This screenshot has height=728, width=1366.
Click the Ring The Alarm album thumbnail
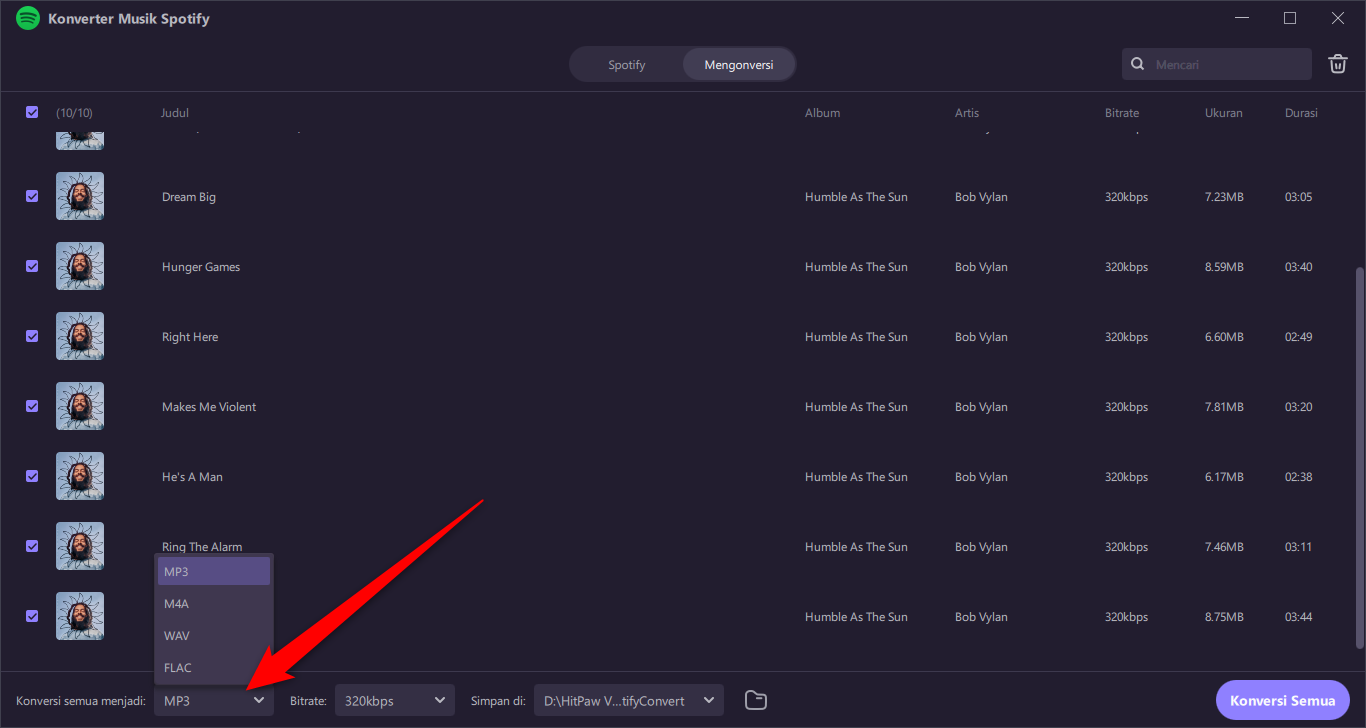tap(80, 546)
